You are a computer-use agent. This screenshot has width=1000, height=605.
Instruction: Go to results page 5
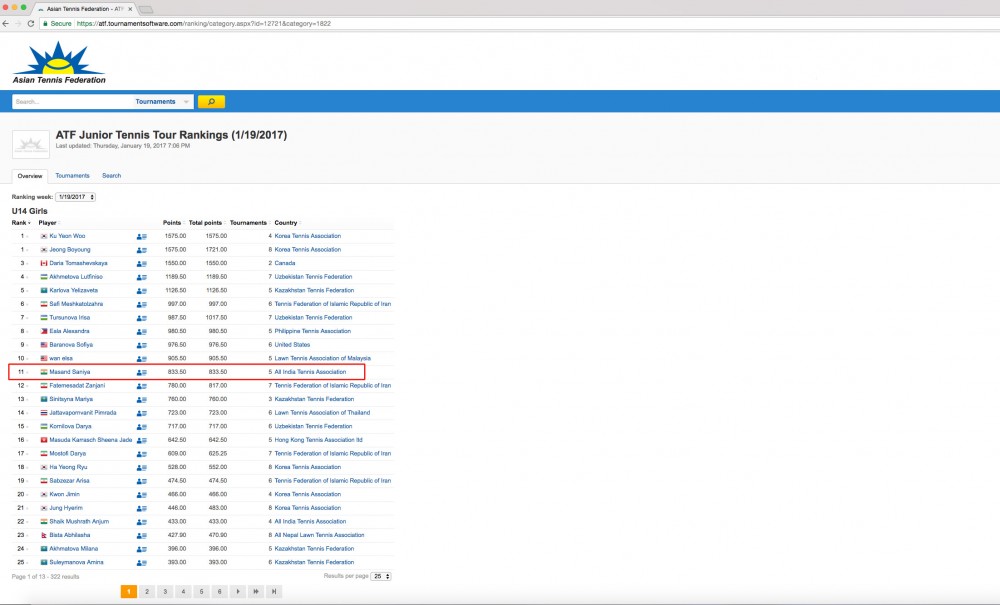[x=202, y=592]
